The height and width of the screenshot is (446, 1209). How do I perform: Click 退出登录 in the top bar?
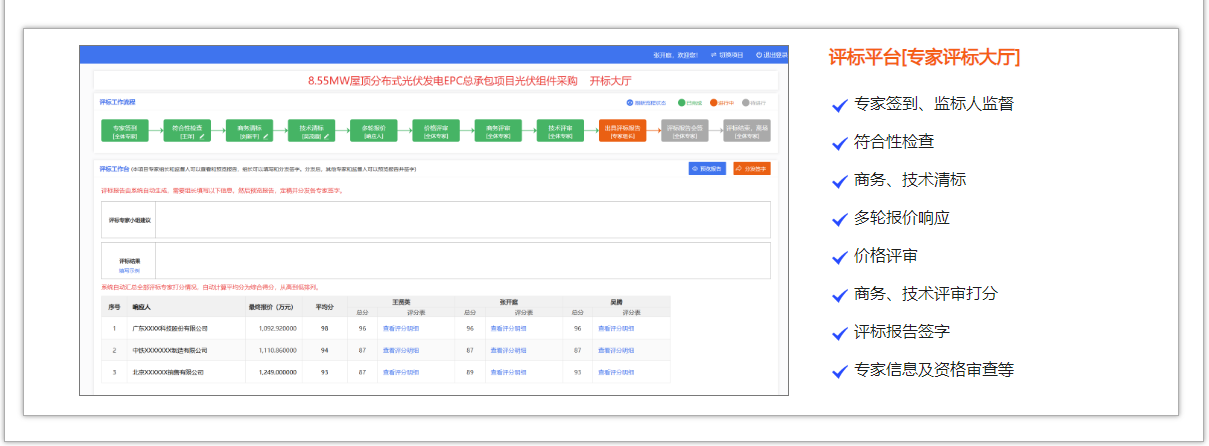click(x=776, y=54)
